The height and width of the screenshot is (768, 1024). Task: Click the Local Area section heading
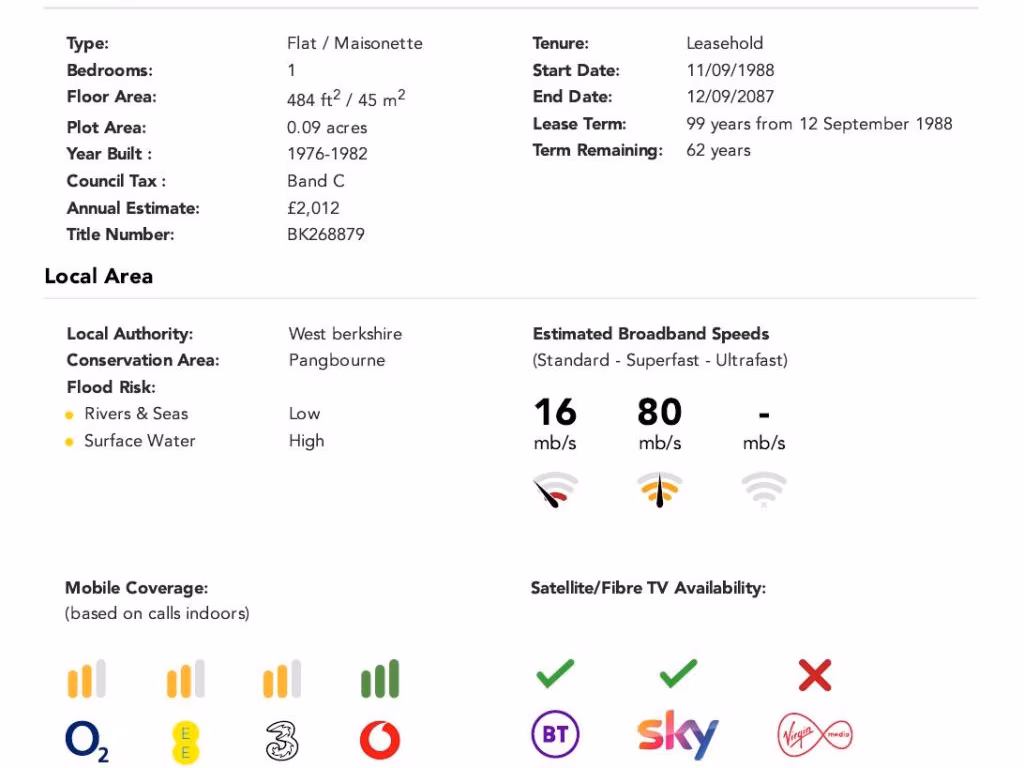click(x=99, y=276)
